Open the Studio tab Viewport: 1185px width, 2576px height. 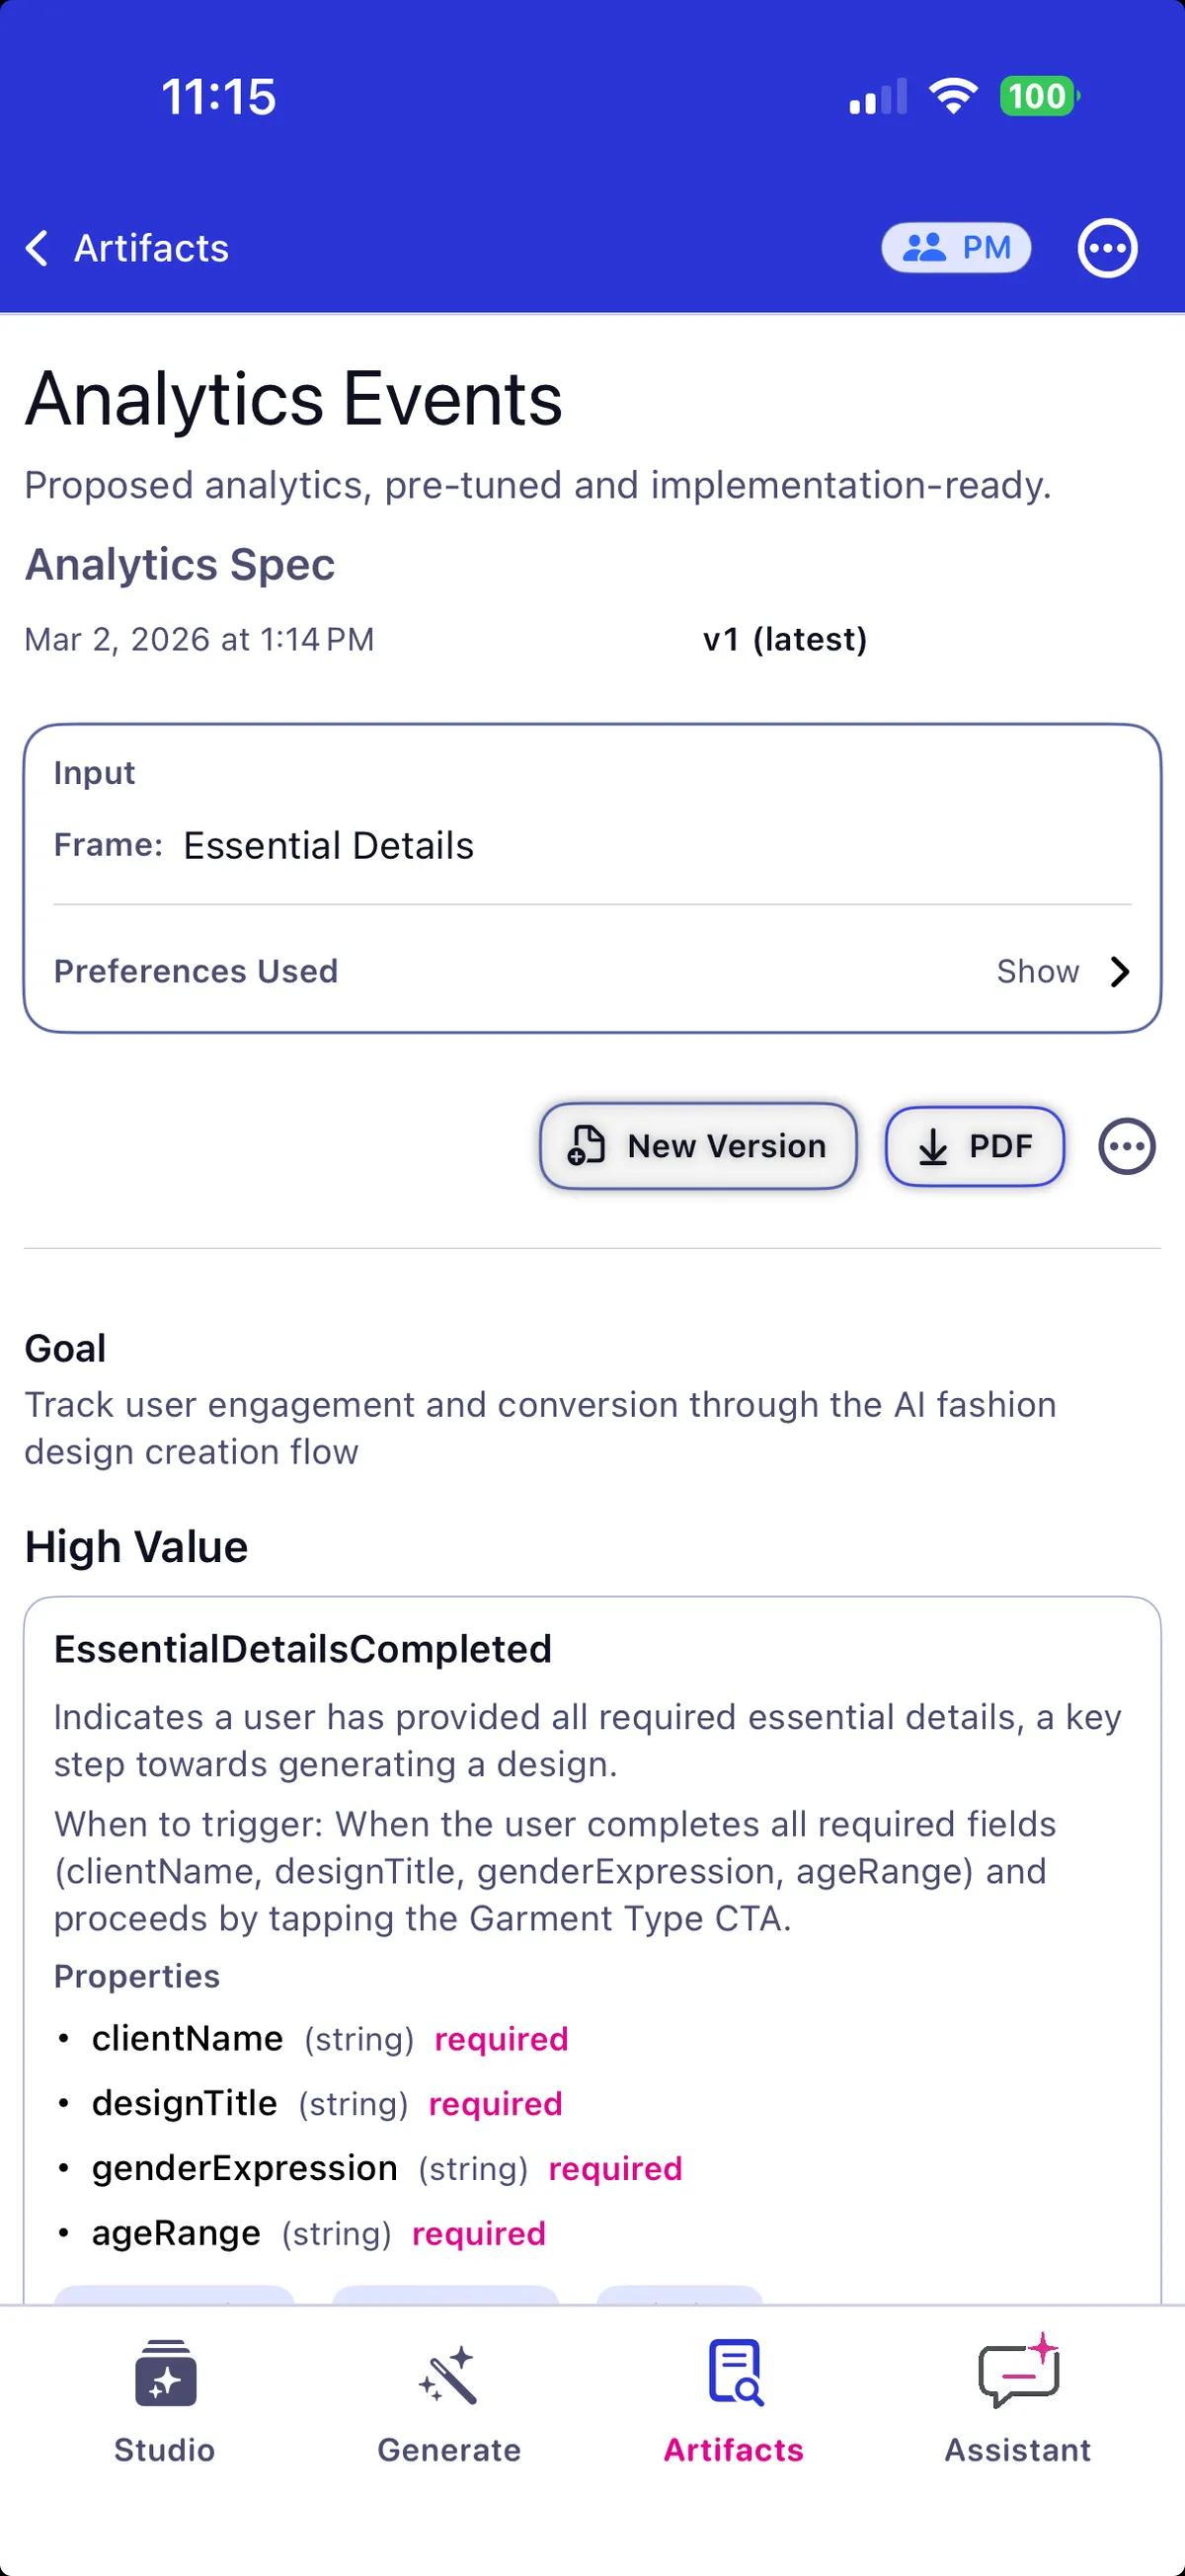(165, 2400)
